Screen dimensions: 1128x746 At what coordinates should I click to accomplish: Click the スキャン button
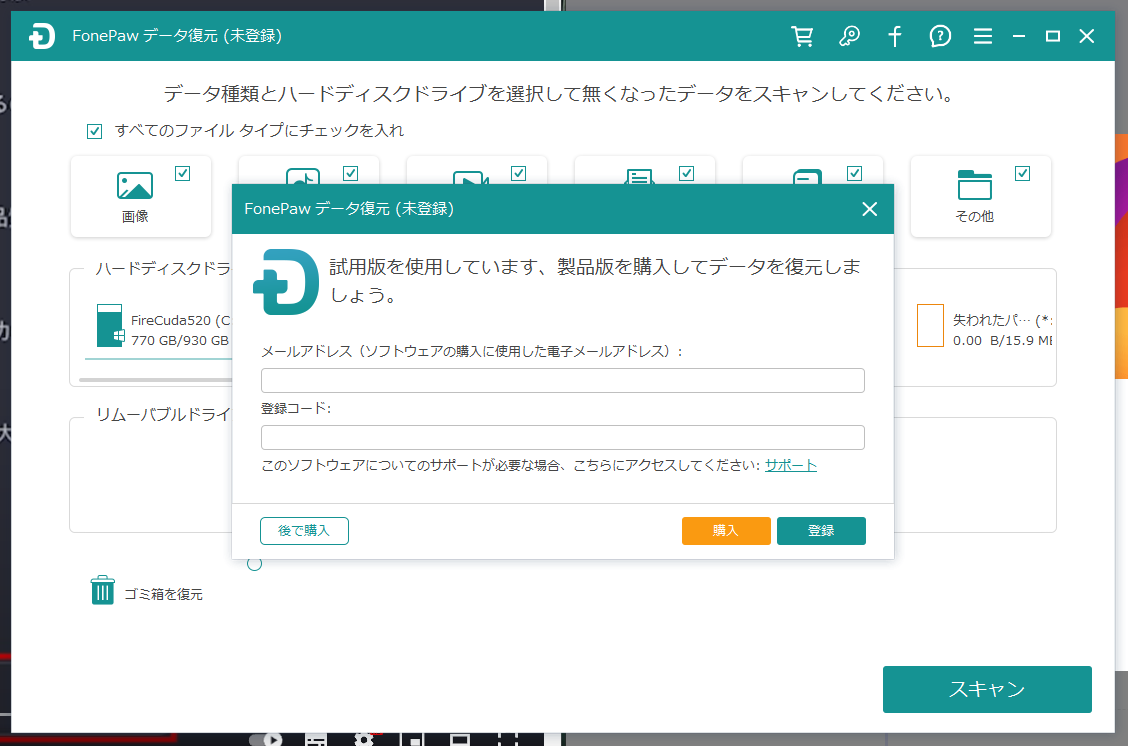pyautogui.click(x=987, y=689)
